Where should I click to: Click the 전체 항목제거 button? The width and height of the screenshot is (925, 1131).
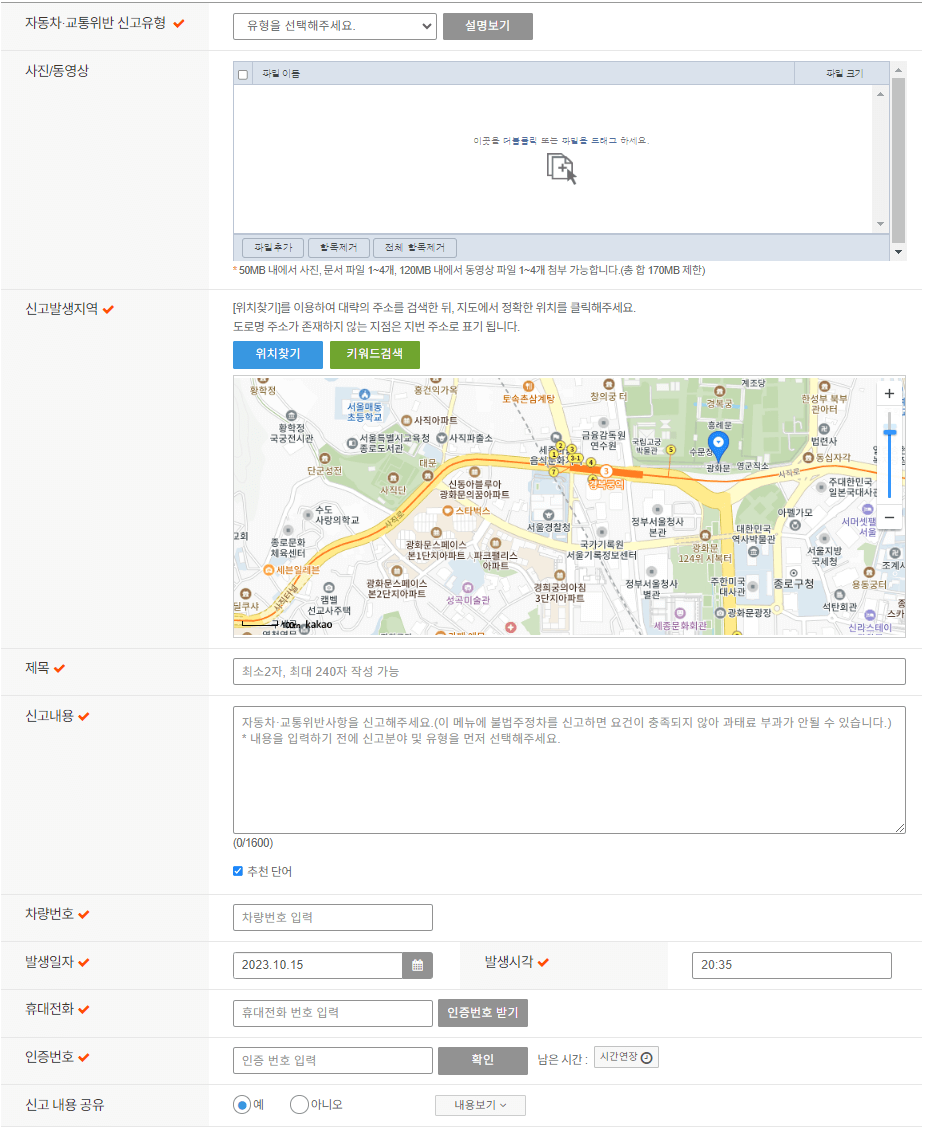414,247
